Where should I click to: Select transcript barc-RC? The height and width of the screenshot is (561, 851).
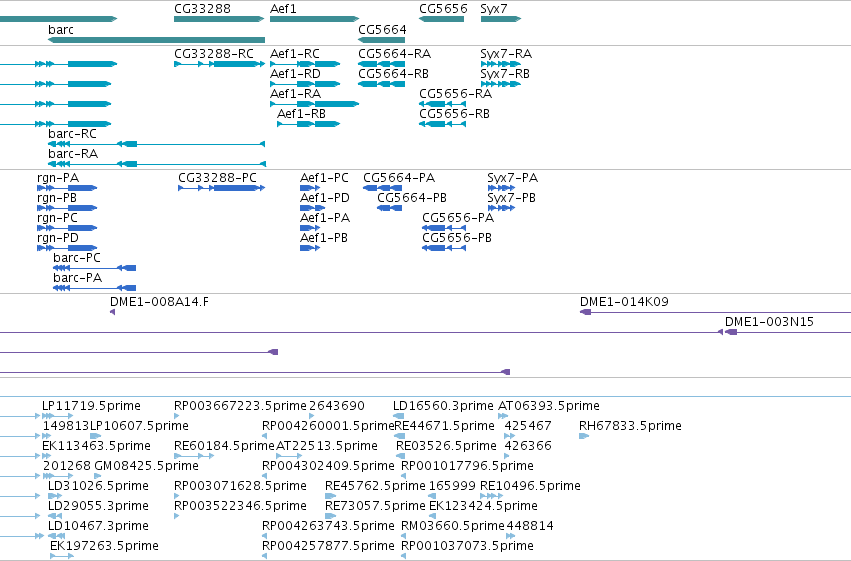pyautogui.click(x=72, y=134)
